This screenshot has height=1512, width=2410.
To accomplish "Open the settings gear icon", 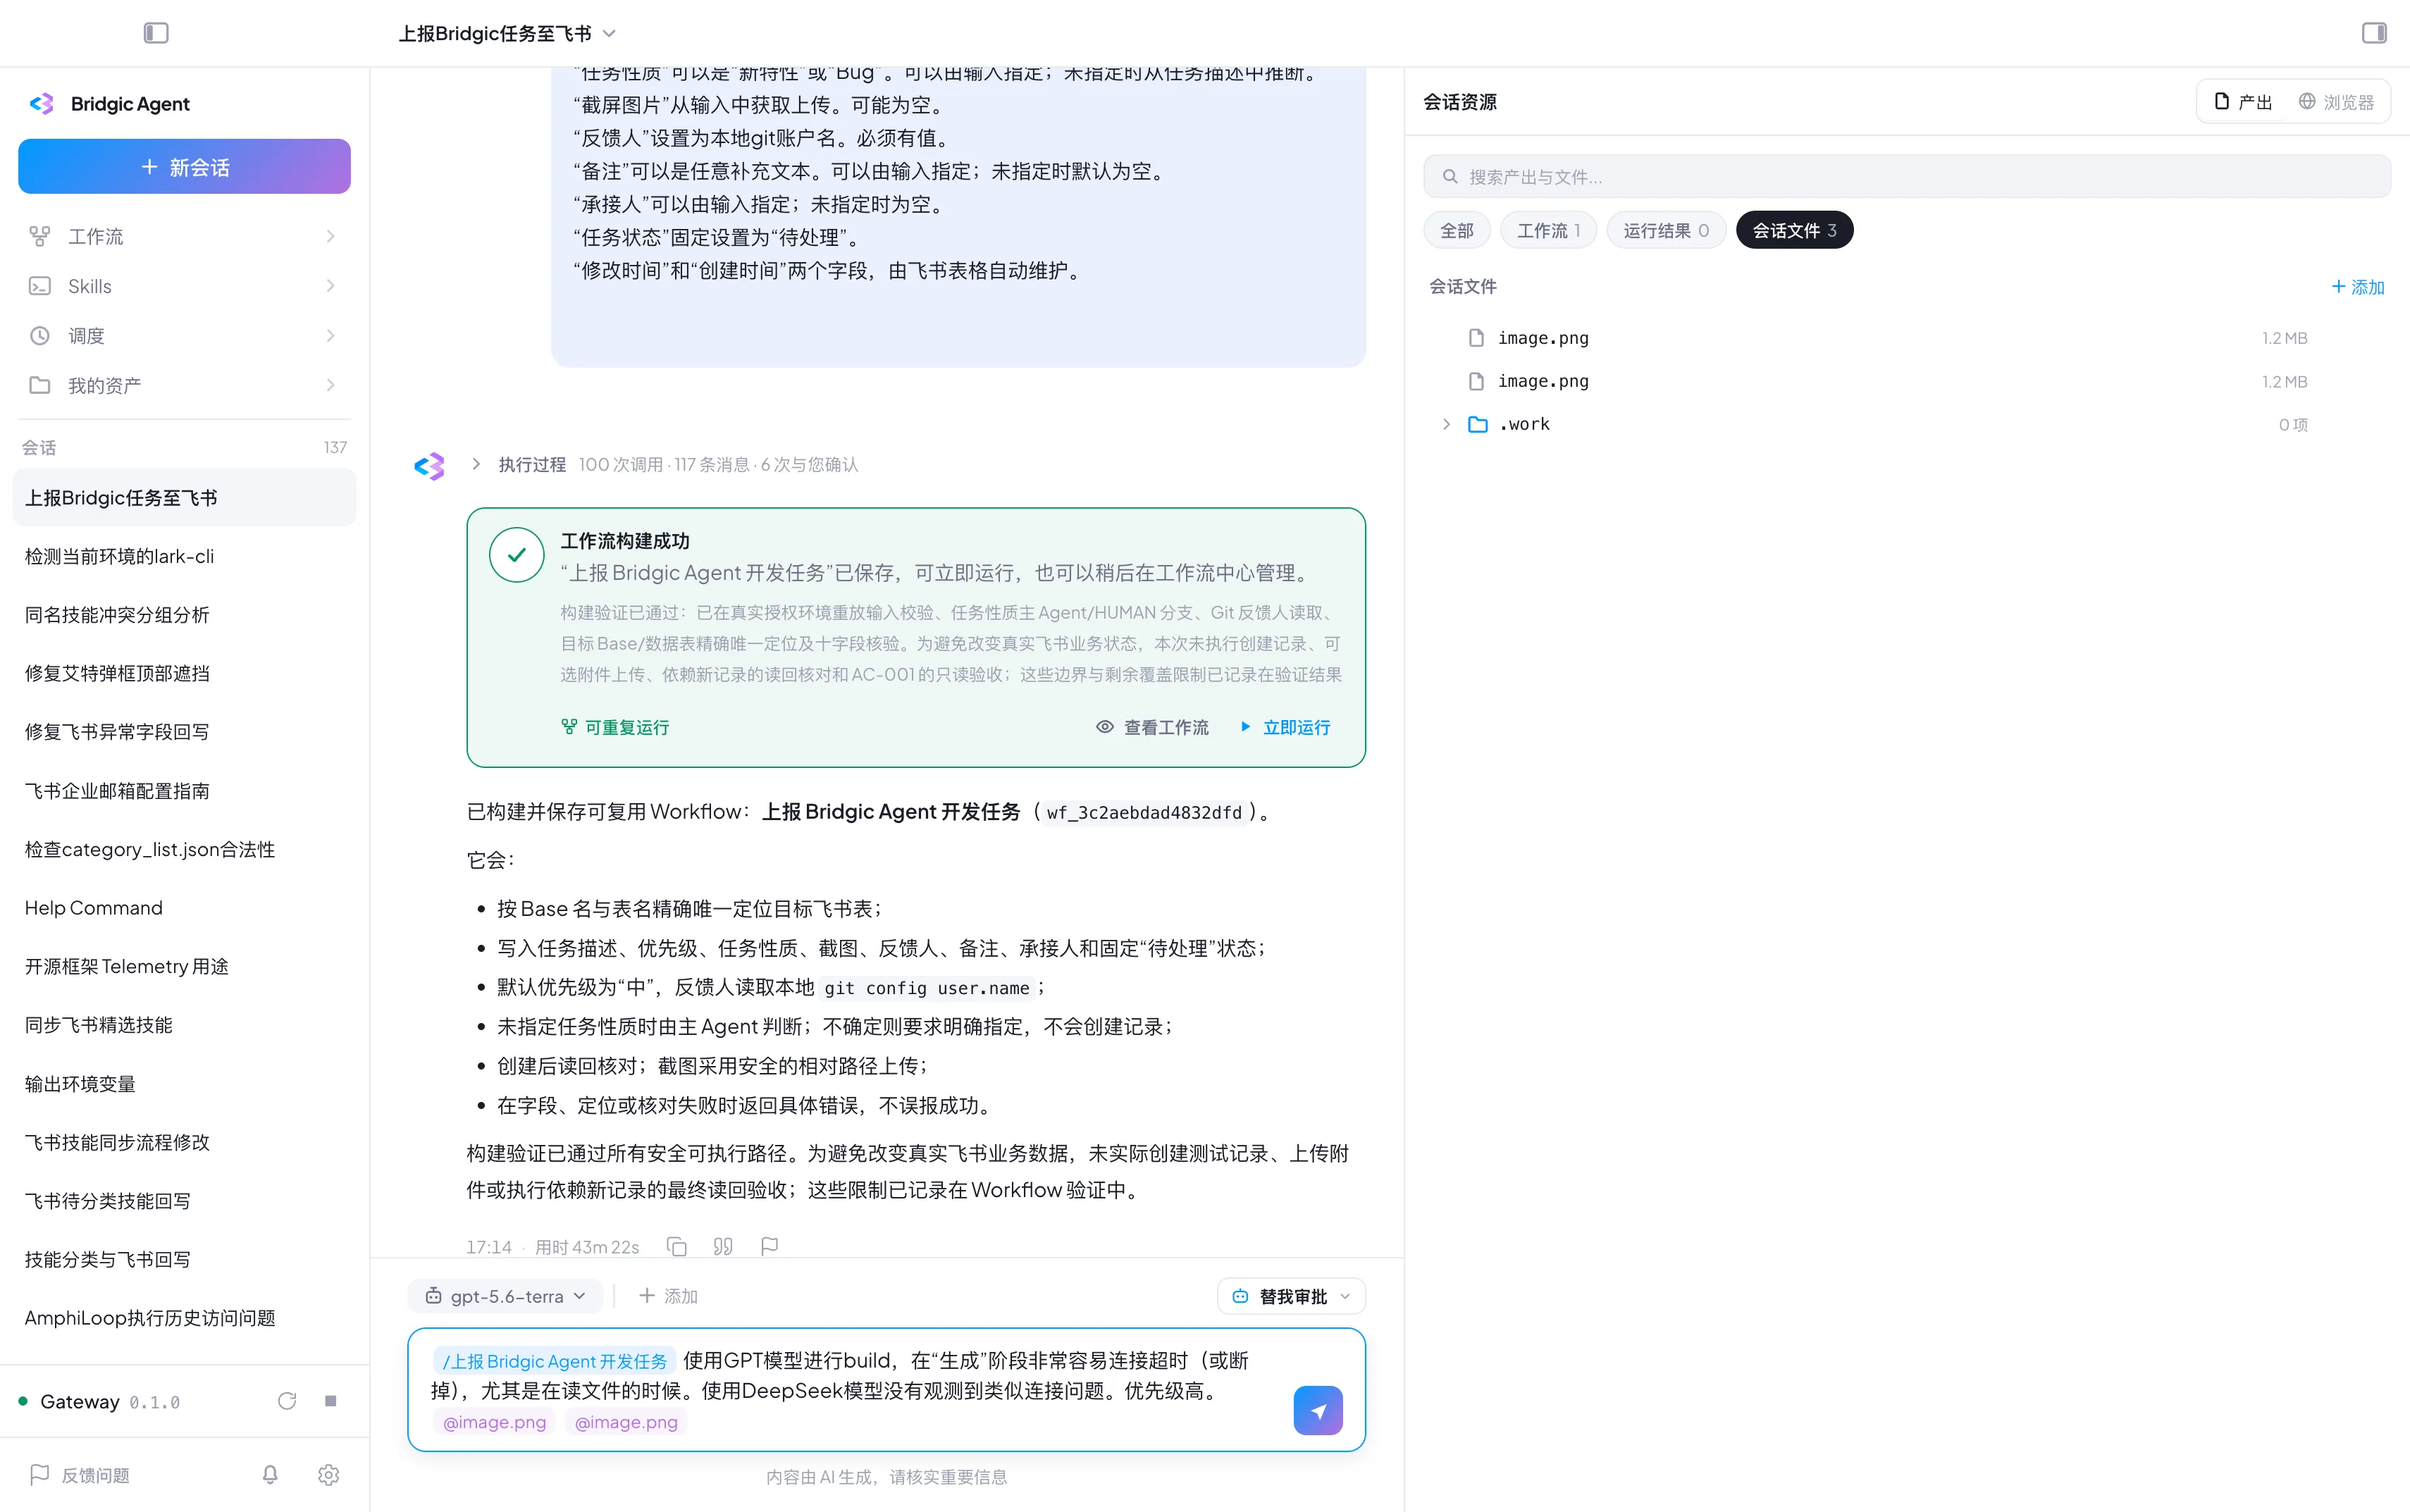I will tap(329, 1475).
